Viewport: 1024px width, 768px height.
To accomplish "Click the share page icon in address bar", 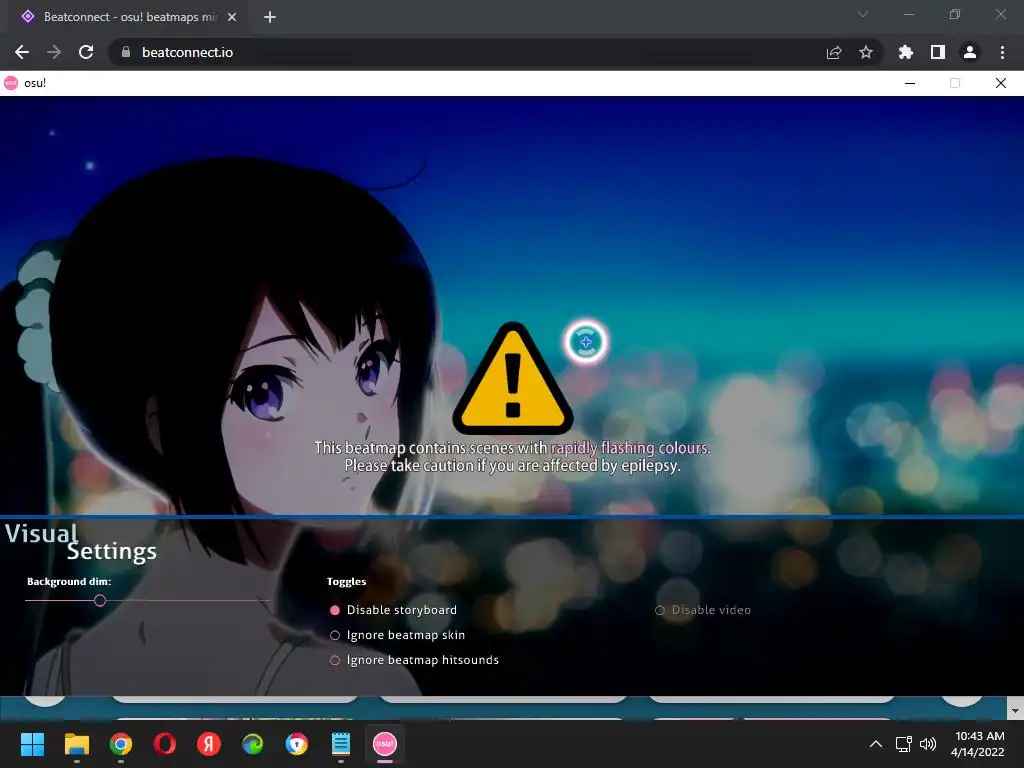I will coord(834,52).
